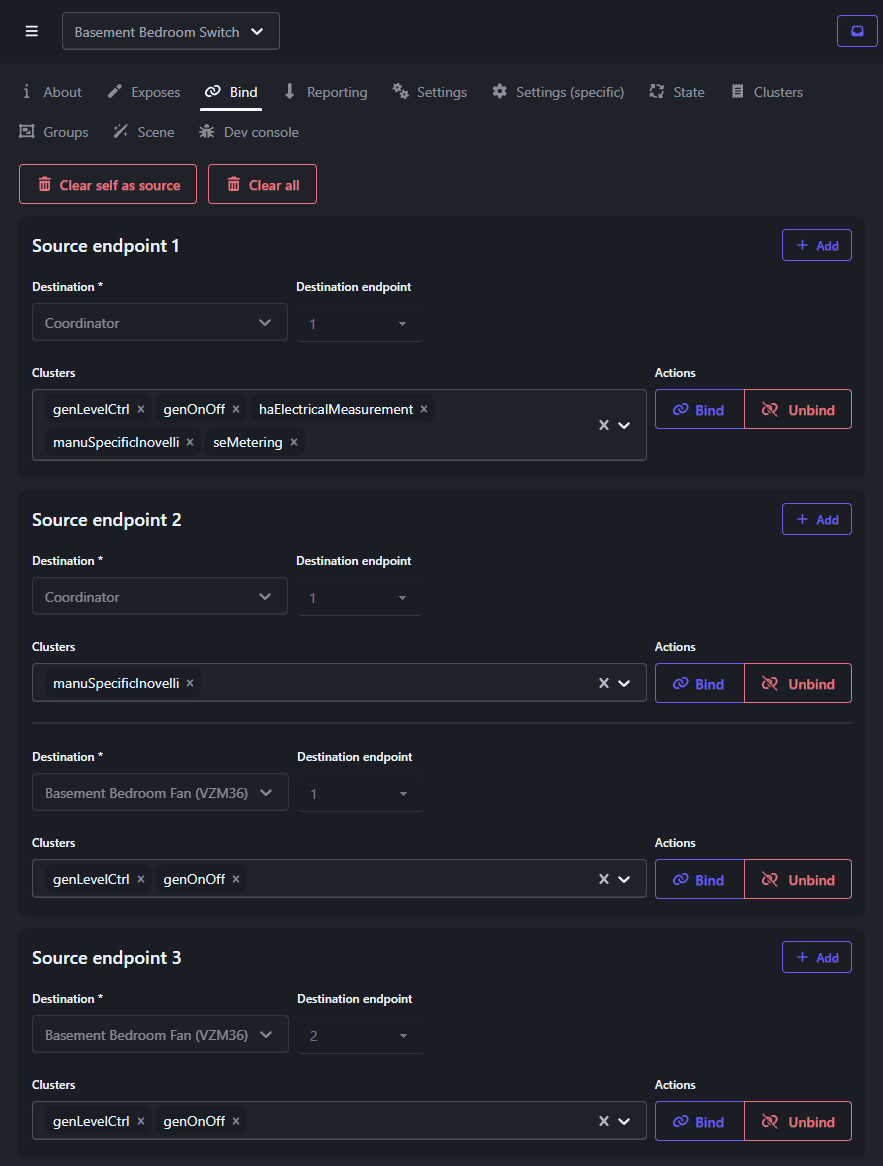Switch to the Reporting tab

(x=326, y=92)
